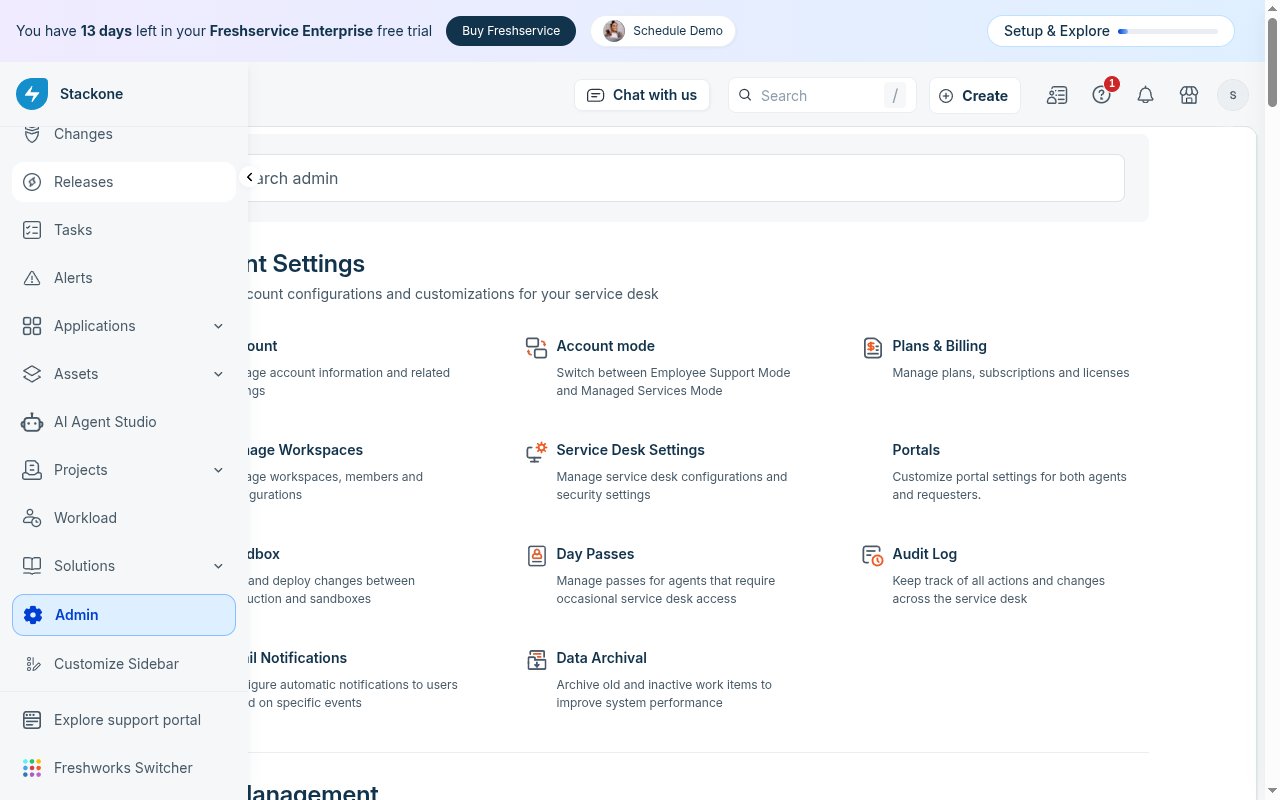1280x800 pixels.
Task: Click the Stackone account name
Action: coord(92,94)
